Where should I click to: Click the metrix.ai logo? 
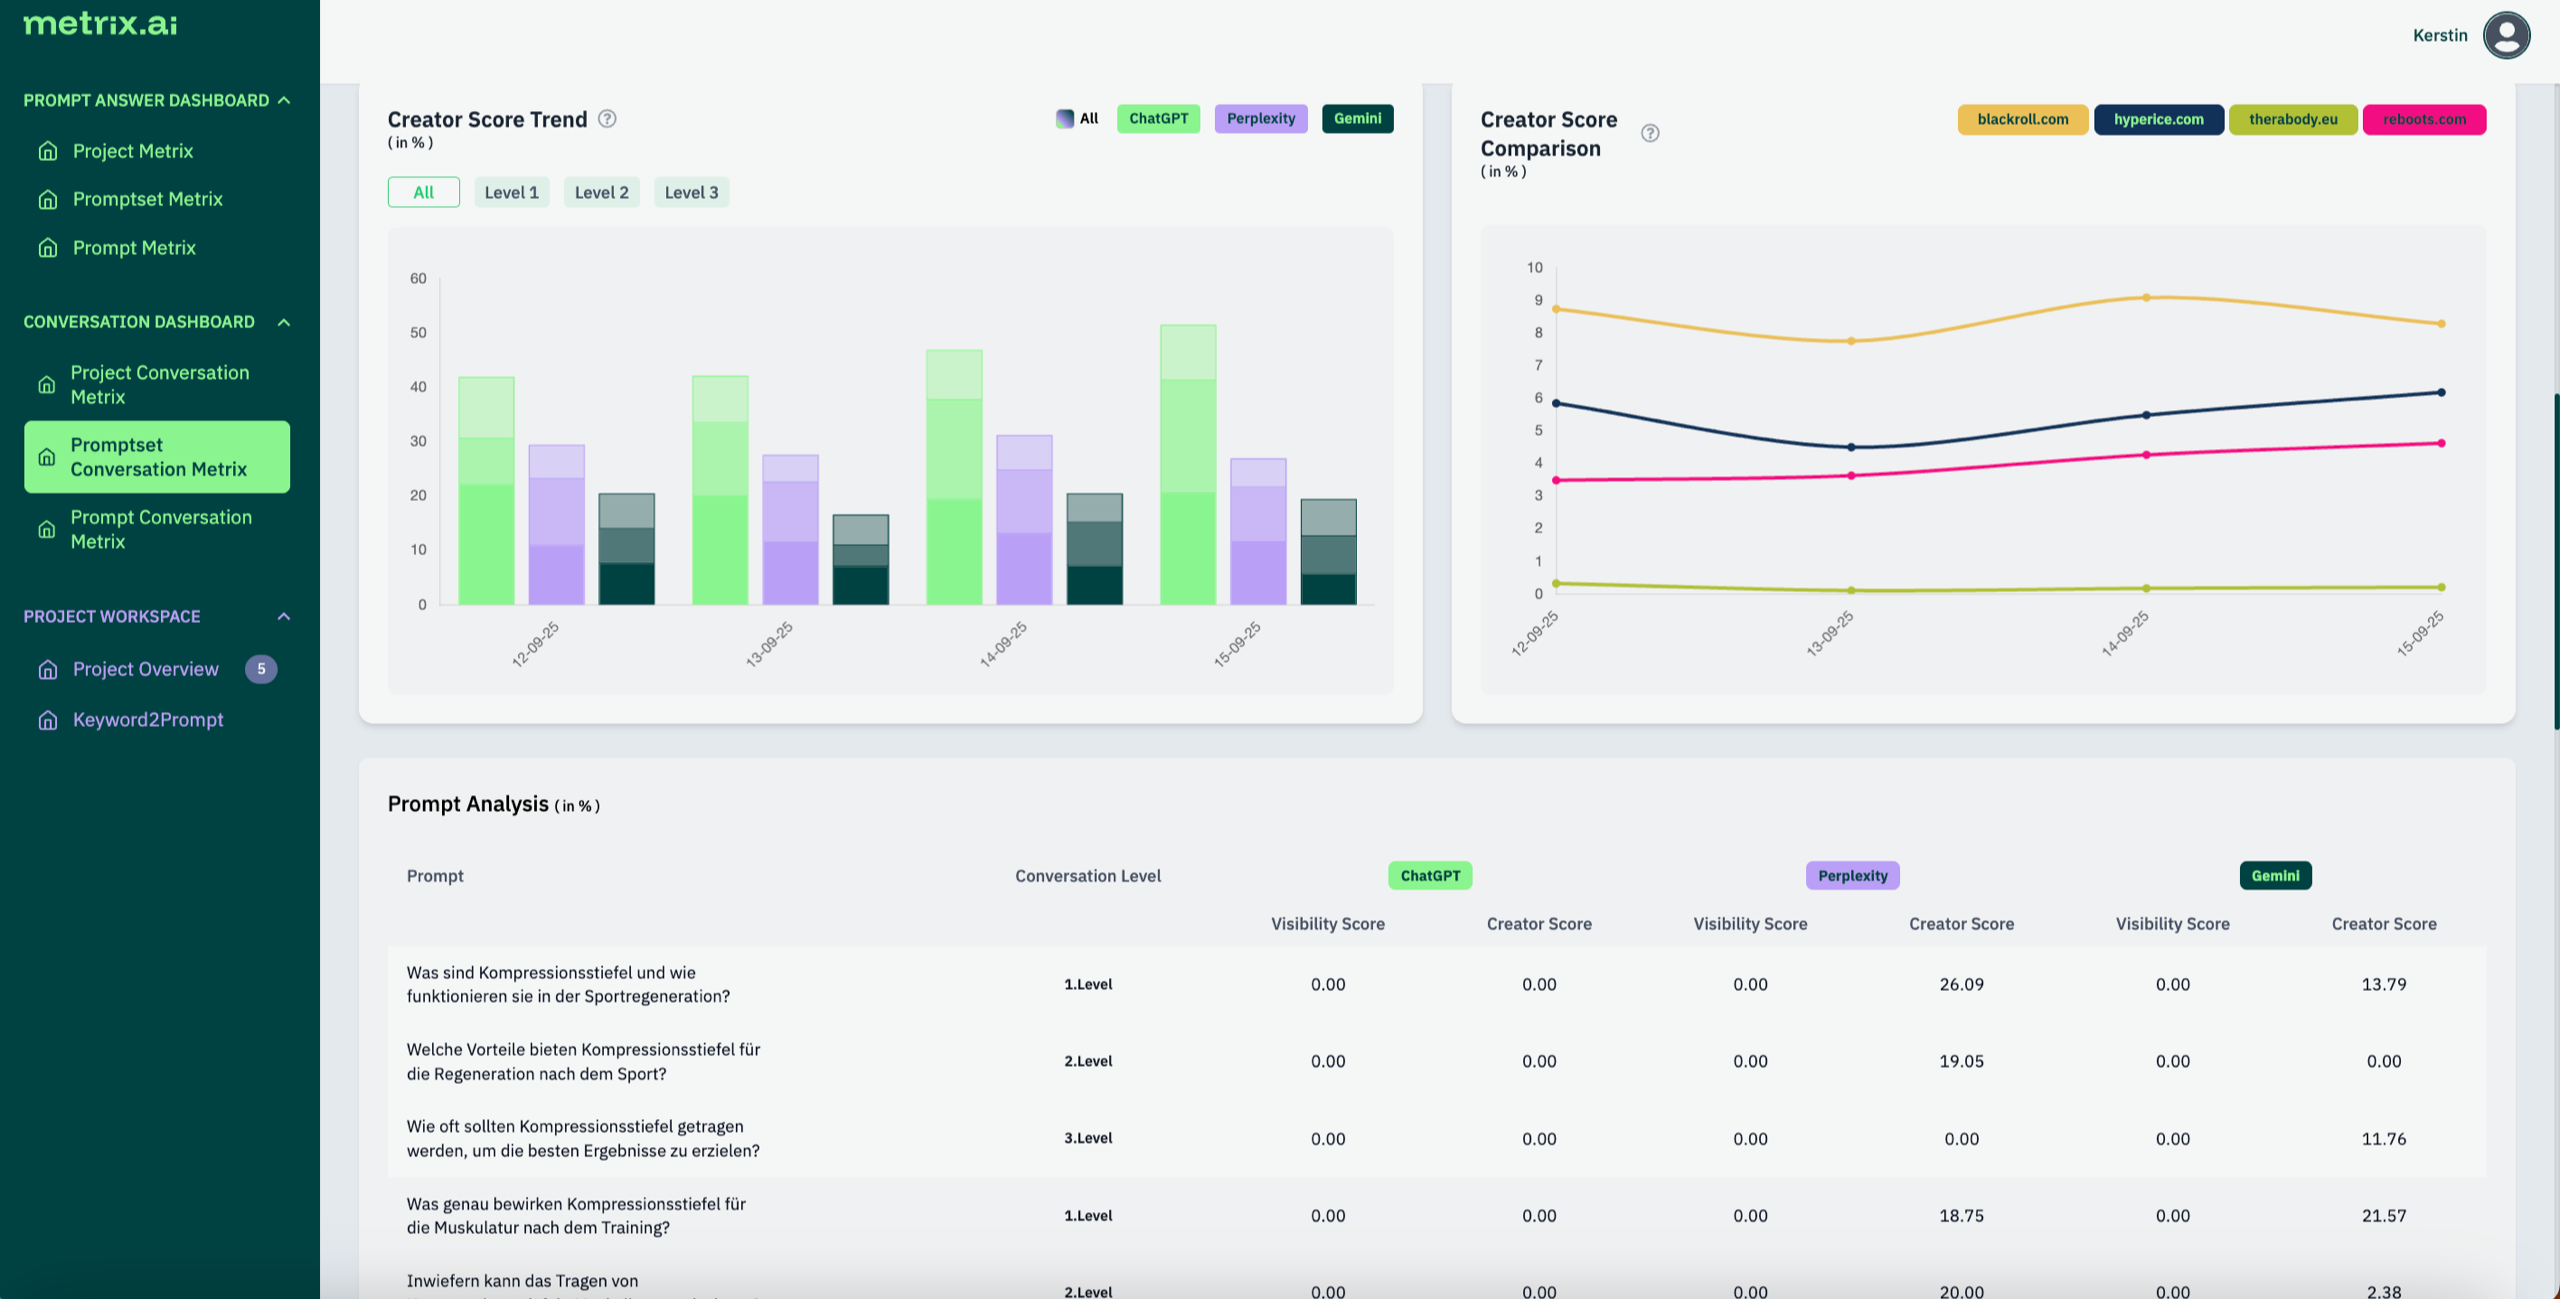(x=100, y=24)
